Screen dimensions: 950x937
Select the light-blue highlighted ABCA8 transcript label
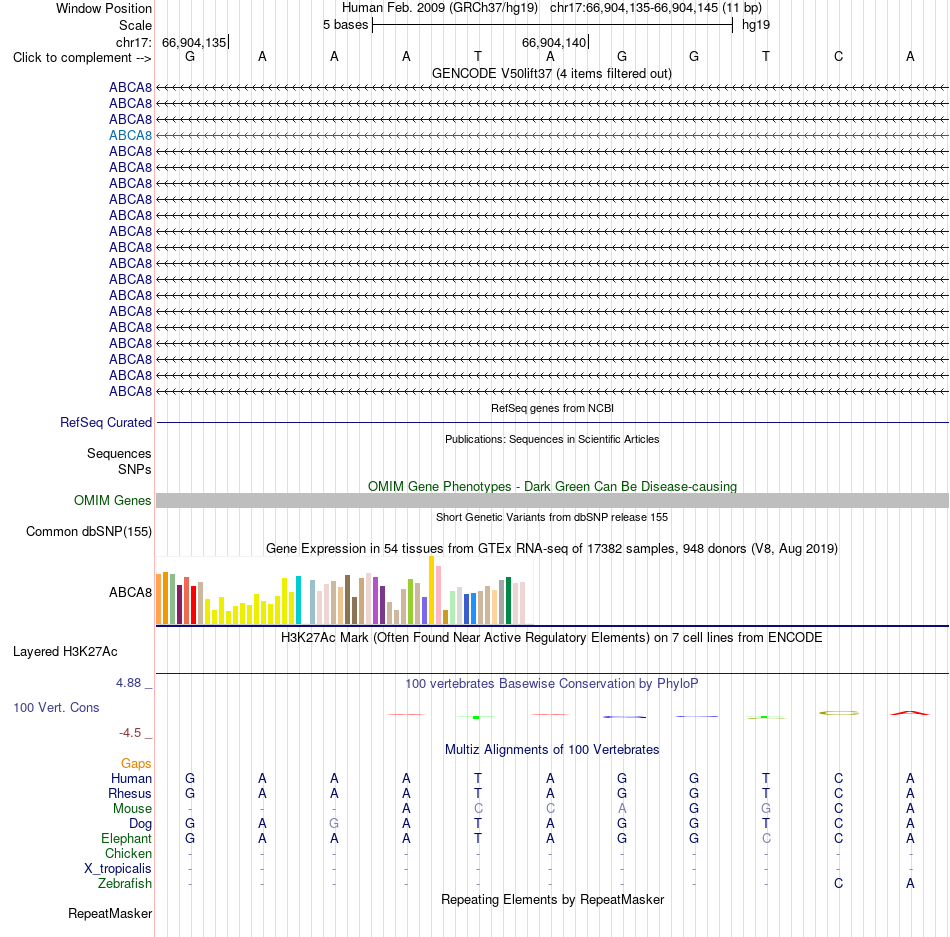(x=130, y=136)
